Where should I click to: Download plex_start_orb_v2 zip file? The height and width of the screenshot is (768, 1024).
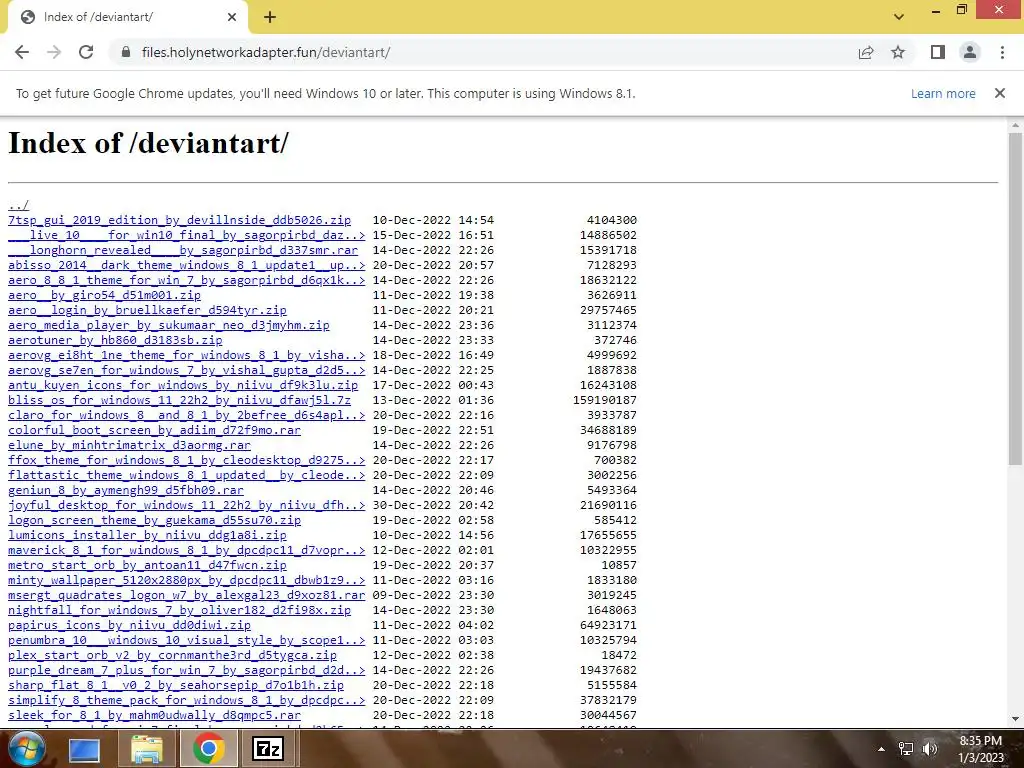coord(172,656)
